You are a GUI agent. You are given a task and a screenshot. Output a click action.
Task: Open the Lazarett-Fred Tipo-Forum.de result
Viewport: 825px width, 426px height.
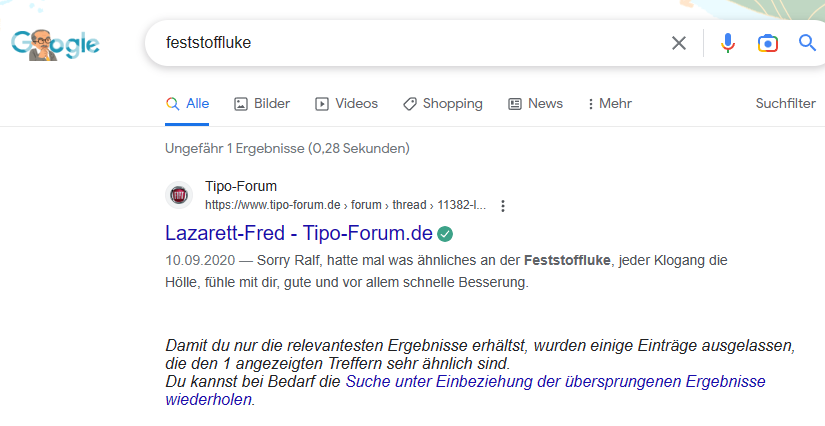(x=298, y=234)
